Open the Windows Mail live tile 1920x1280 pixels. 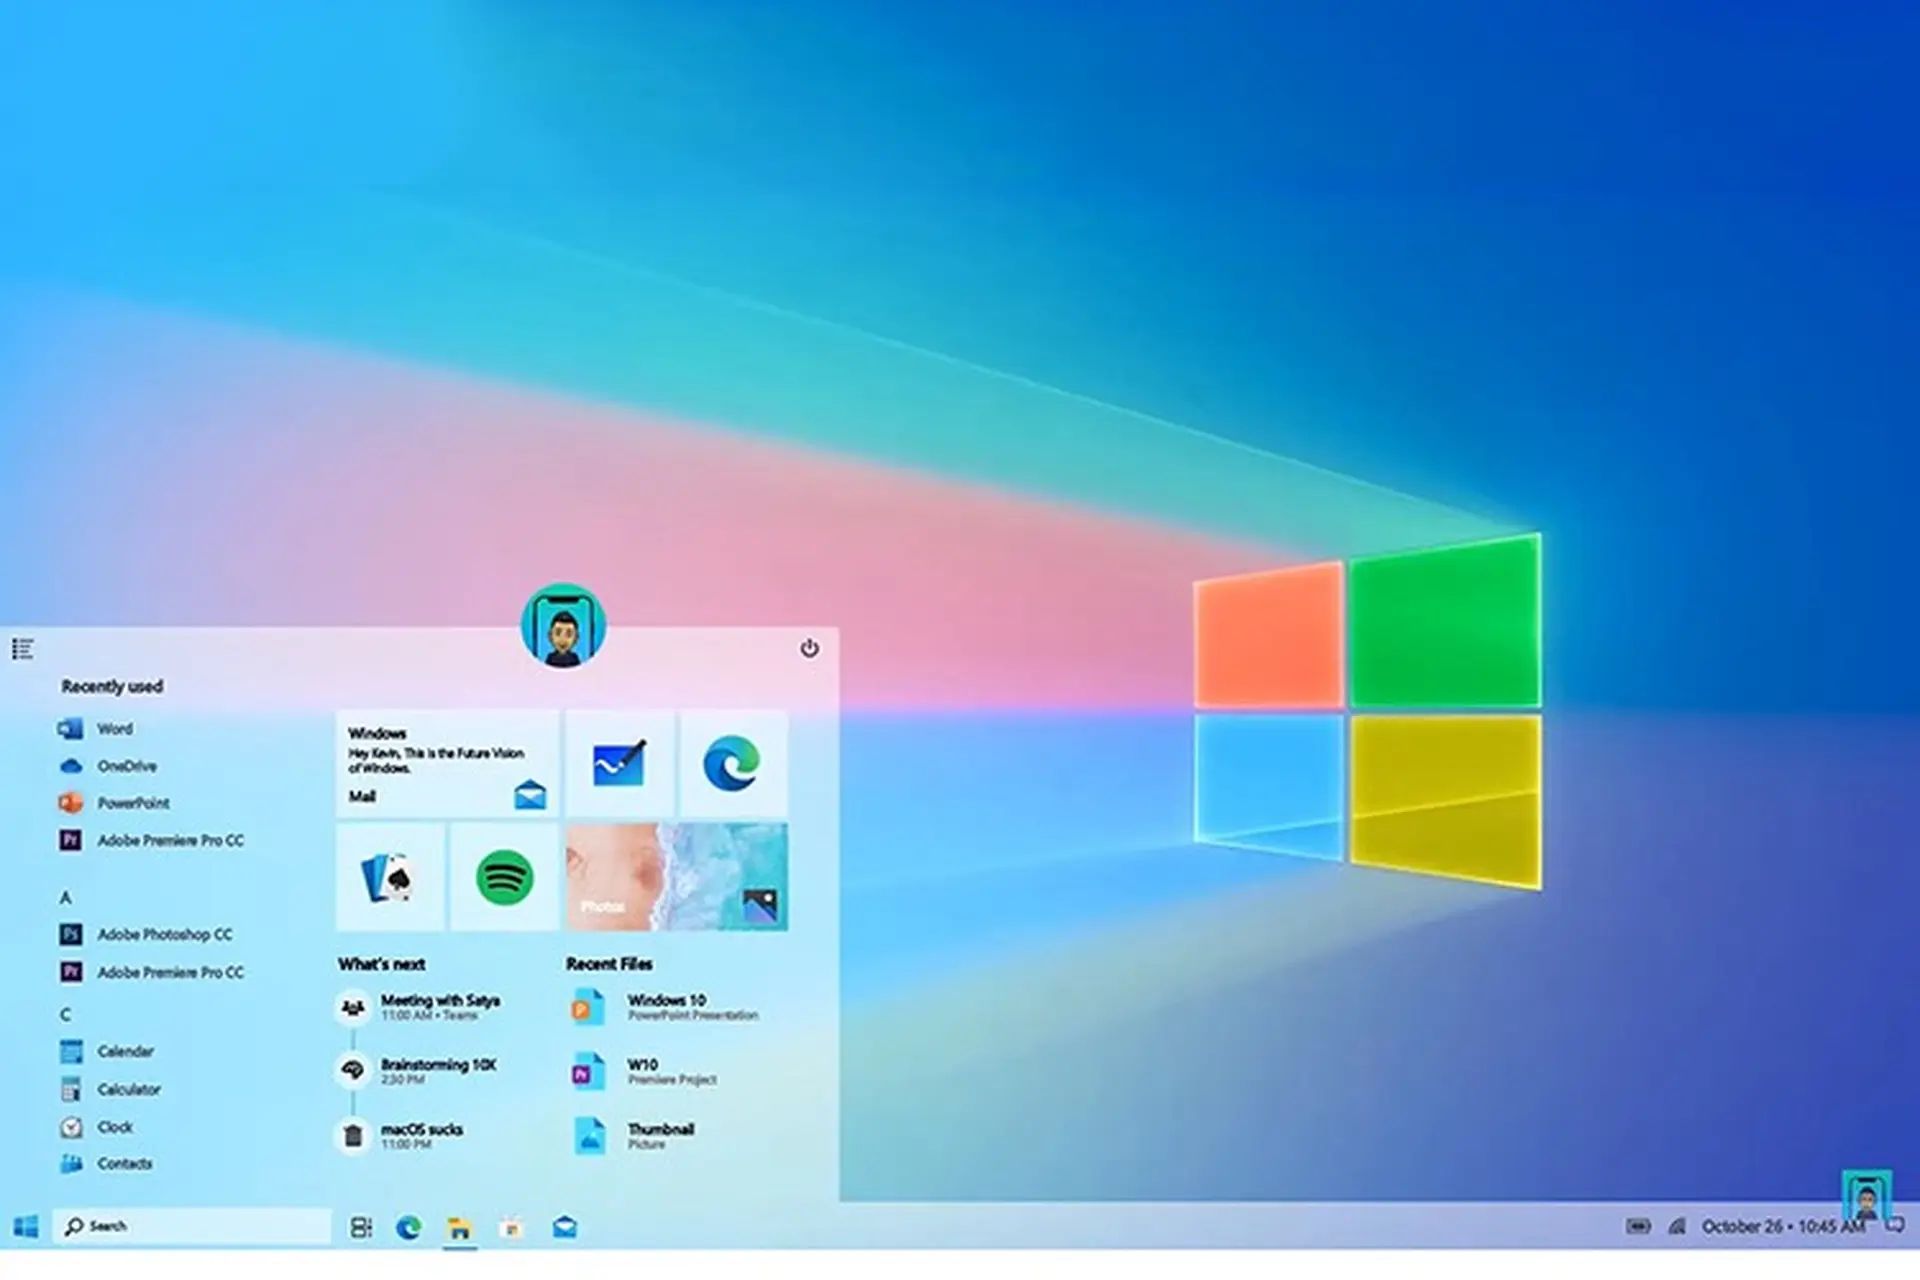pyautogui.click(x=447, y=764)
